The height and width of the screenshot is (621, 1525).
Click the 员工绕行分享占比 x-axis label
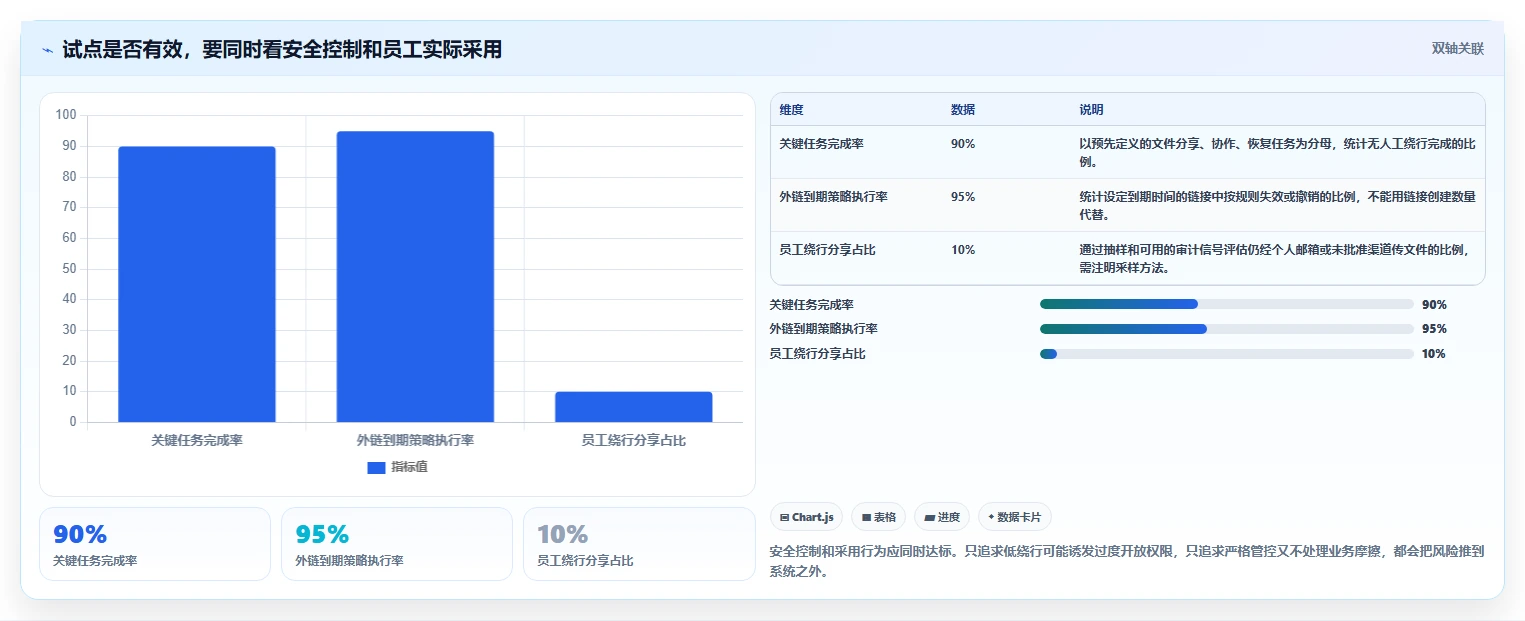coord(634,440)
